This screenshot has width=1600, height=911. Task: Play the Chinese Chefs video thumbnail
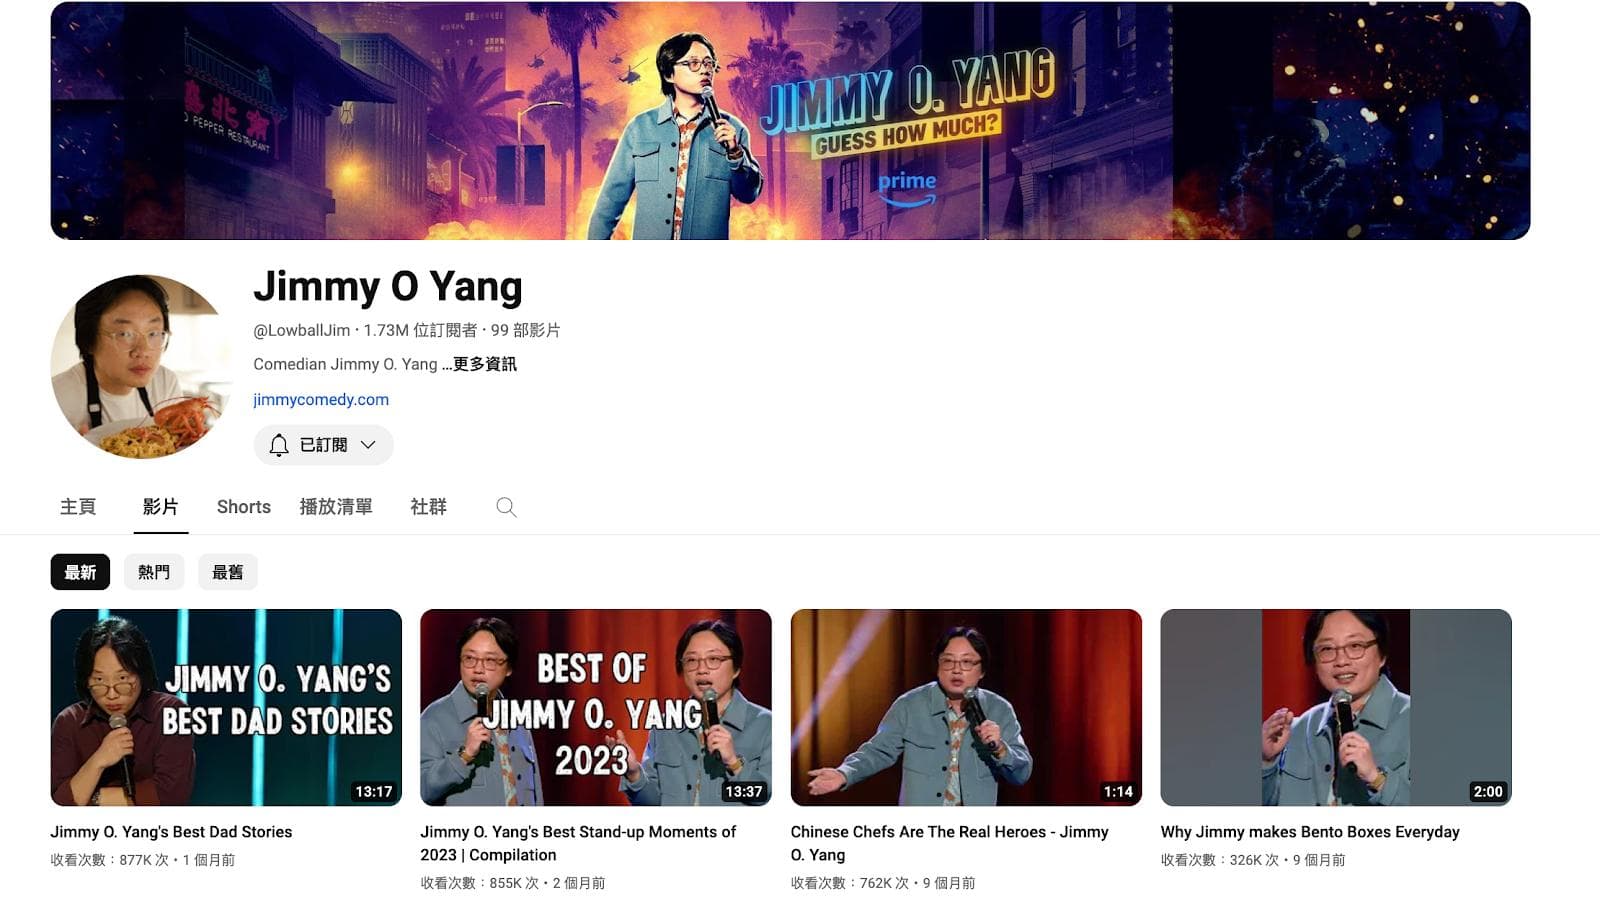pyautogui.click(x=966, y=708)
